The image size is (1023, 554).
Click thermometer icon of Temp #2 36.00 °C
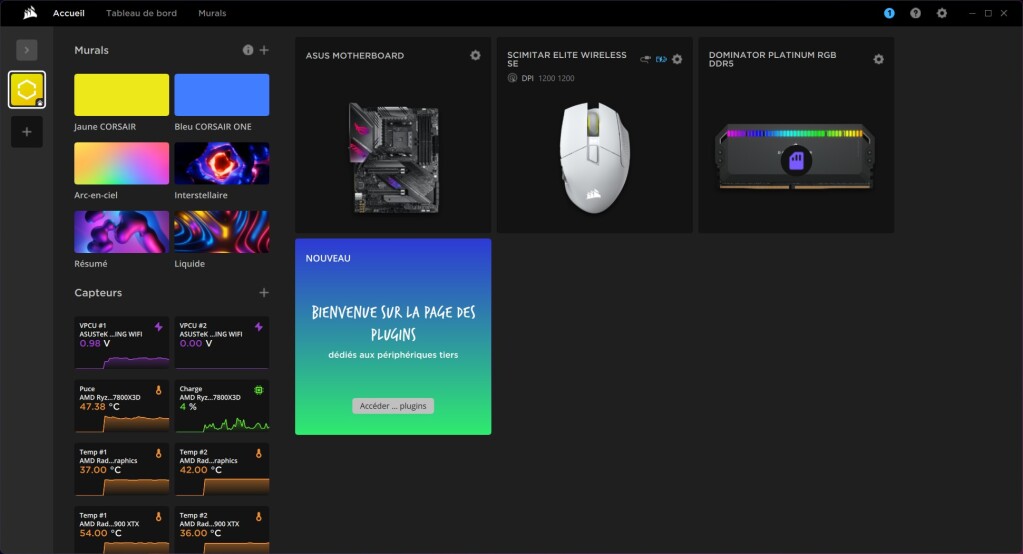point(259,516)
